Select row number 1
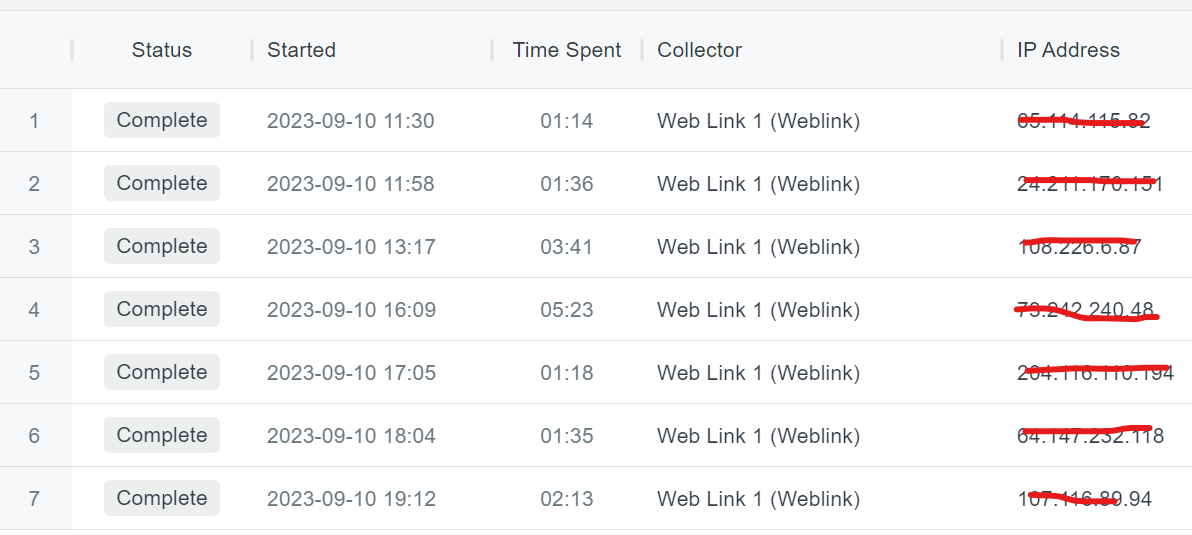This screenshot has width=1192, height=535. 34,121
